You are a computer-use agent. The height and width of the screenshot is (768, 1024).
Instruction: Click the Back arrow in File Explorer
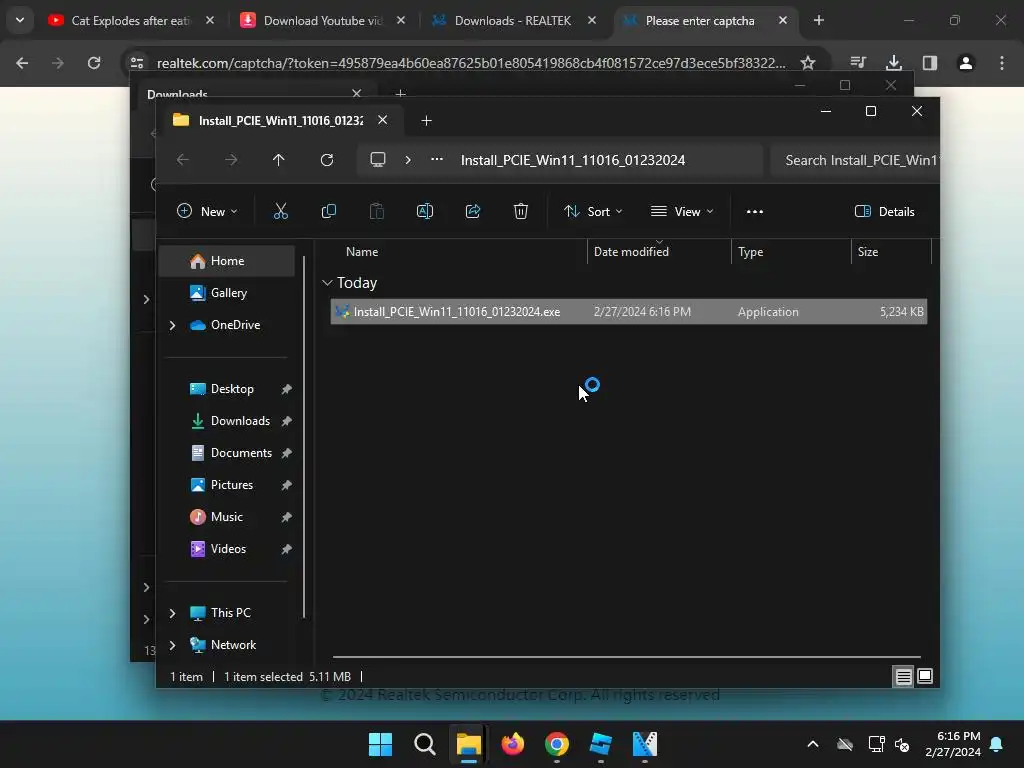pos(183,160)
